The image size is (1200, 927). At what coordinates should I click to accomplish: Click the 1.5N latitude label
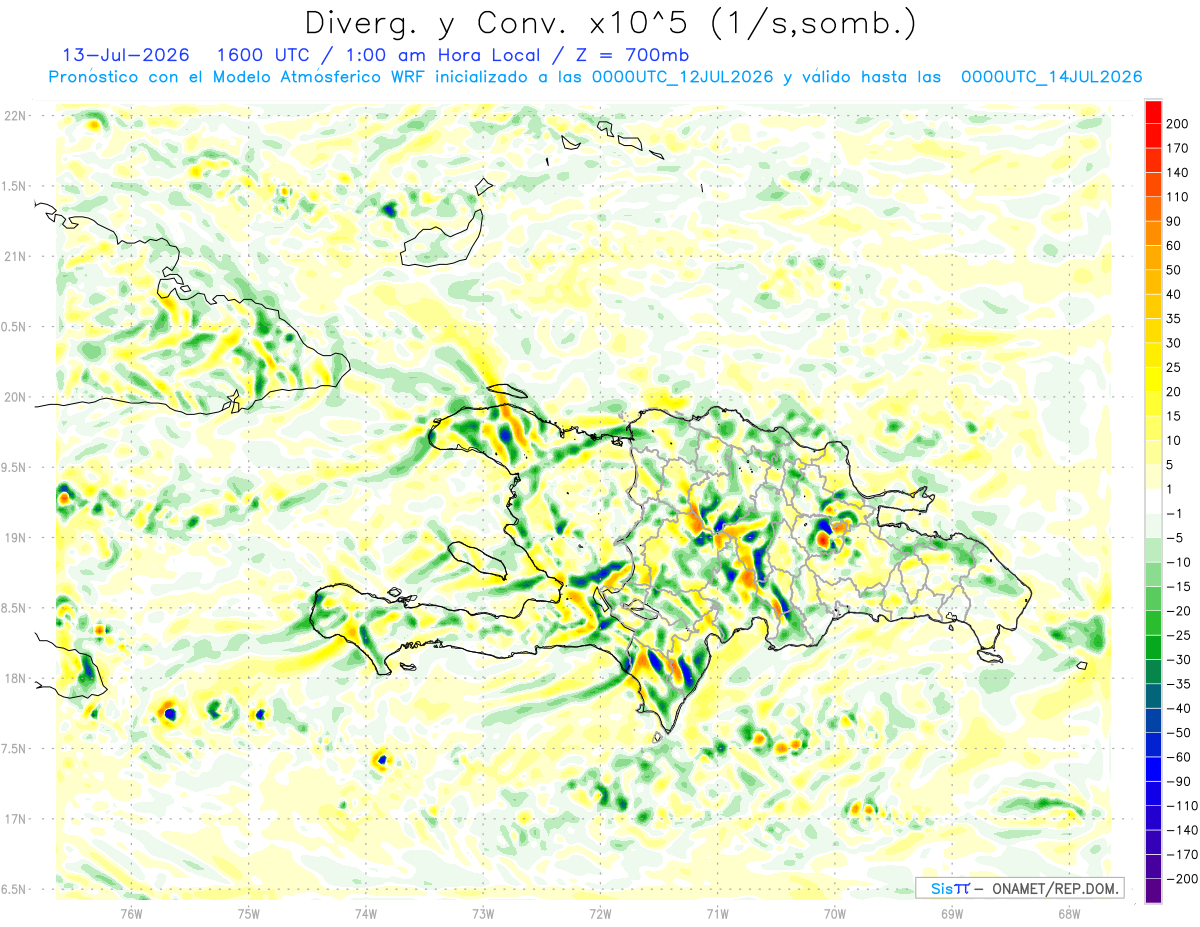pos(13,186)
